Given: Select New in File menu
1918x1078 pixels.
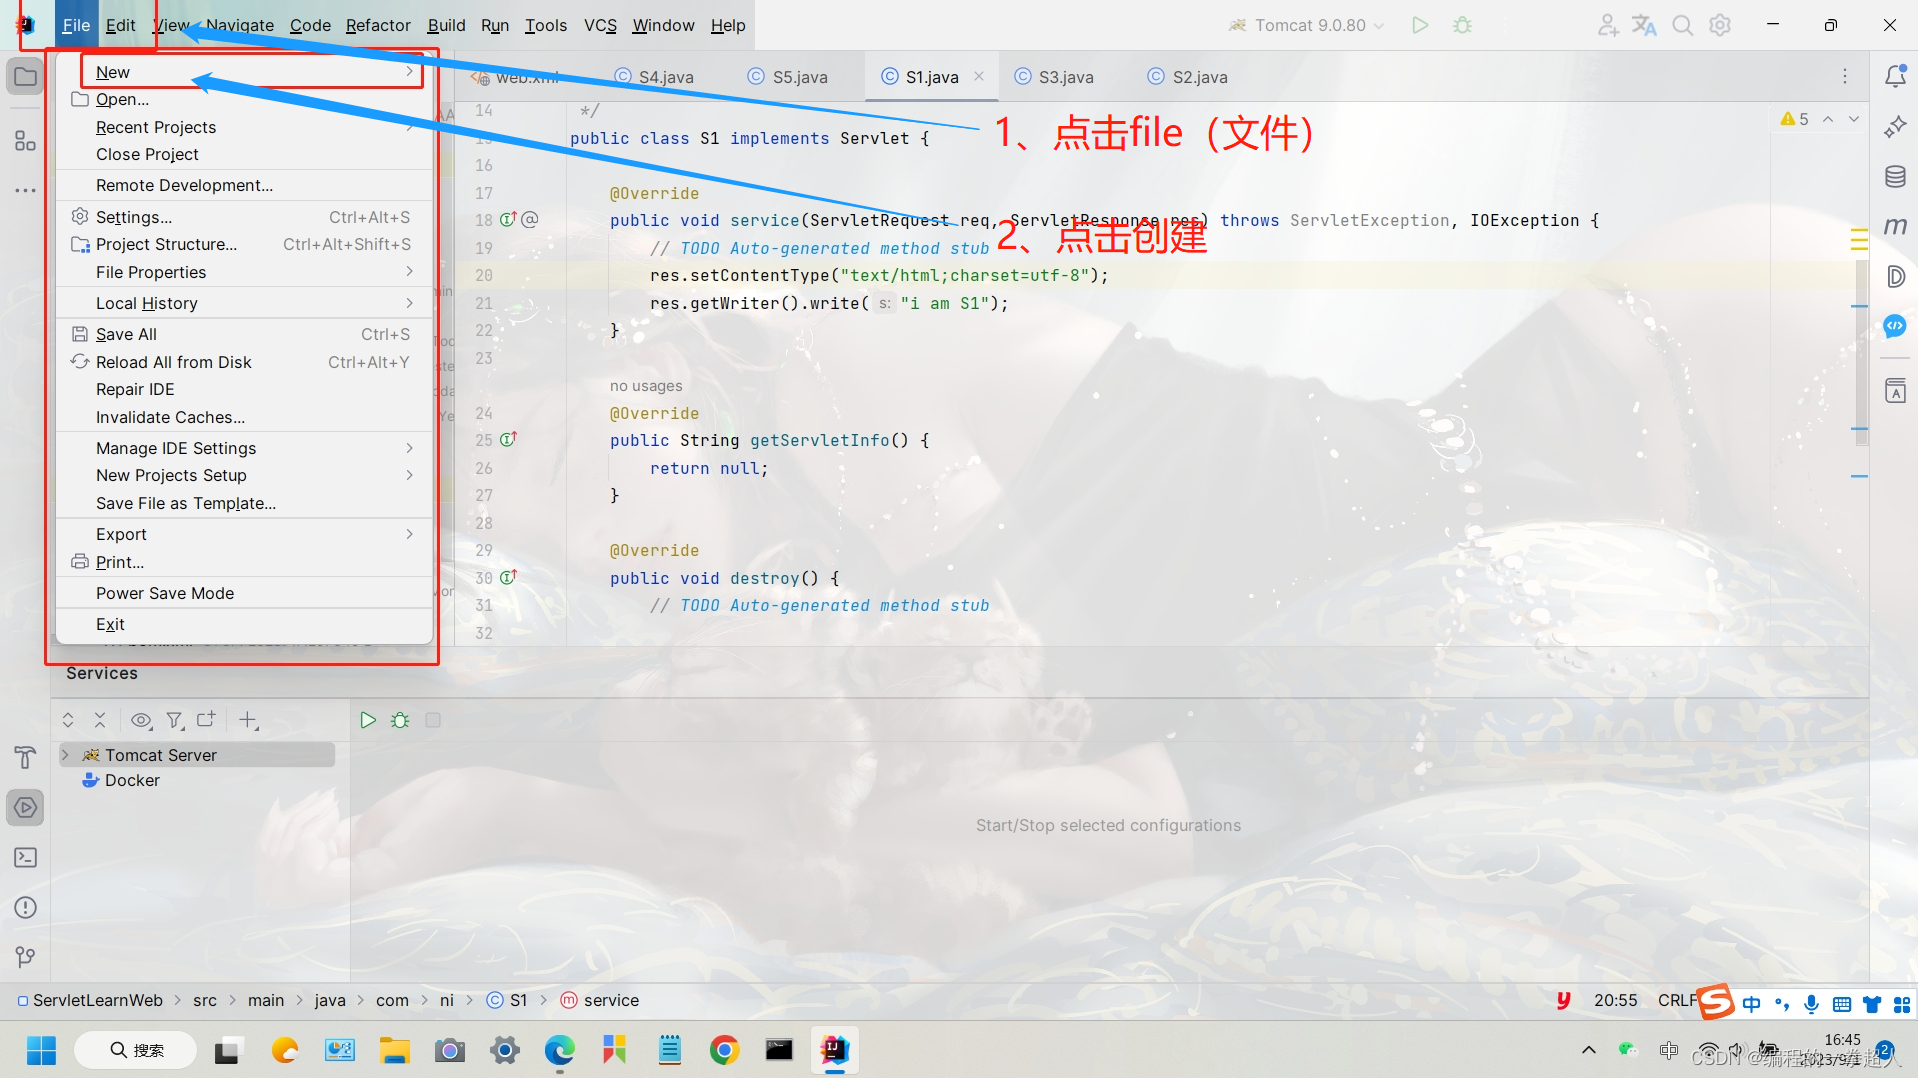Looking at the screenshot, I should [244, 72].
